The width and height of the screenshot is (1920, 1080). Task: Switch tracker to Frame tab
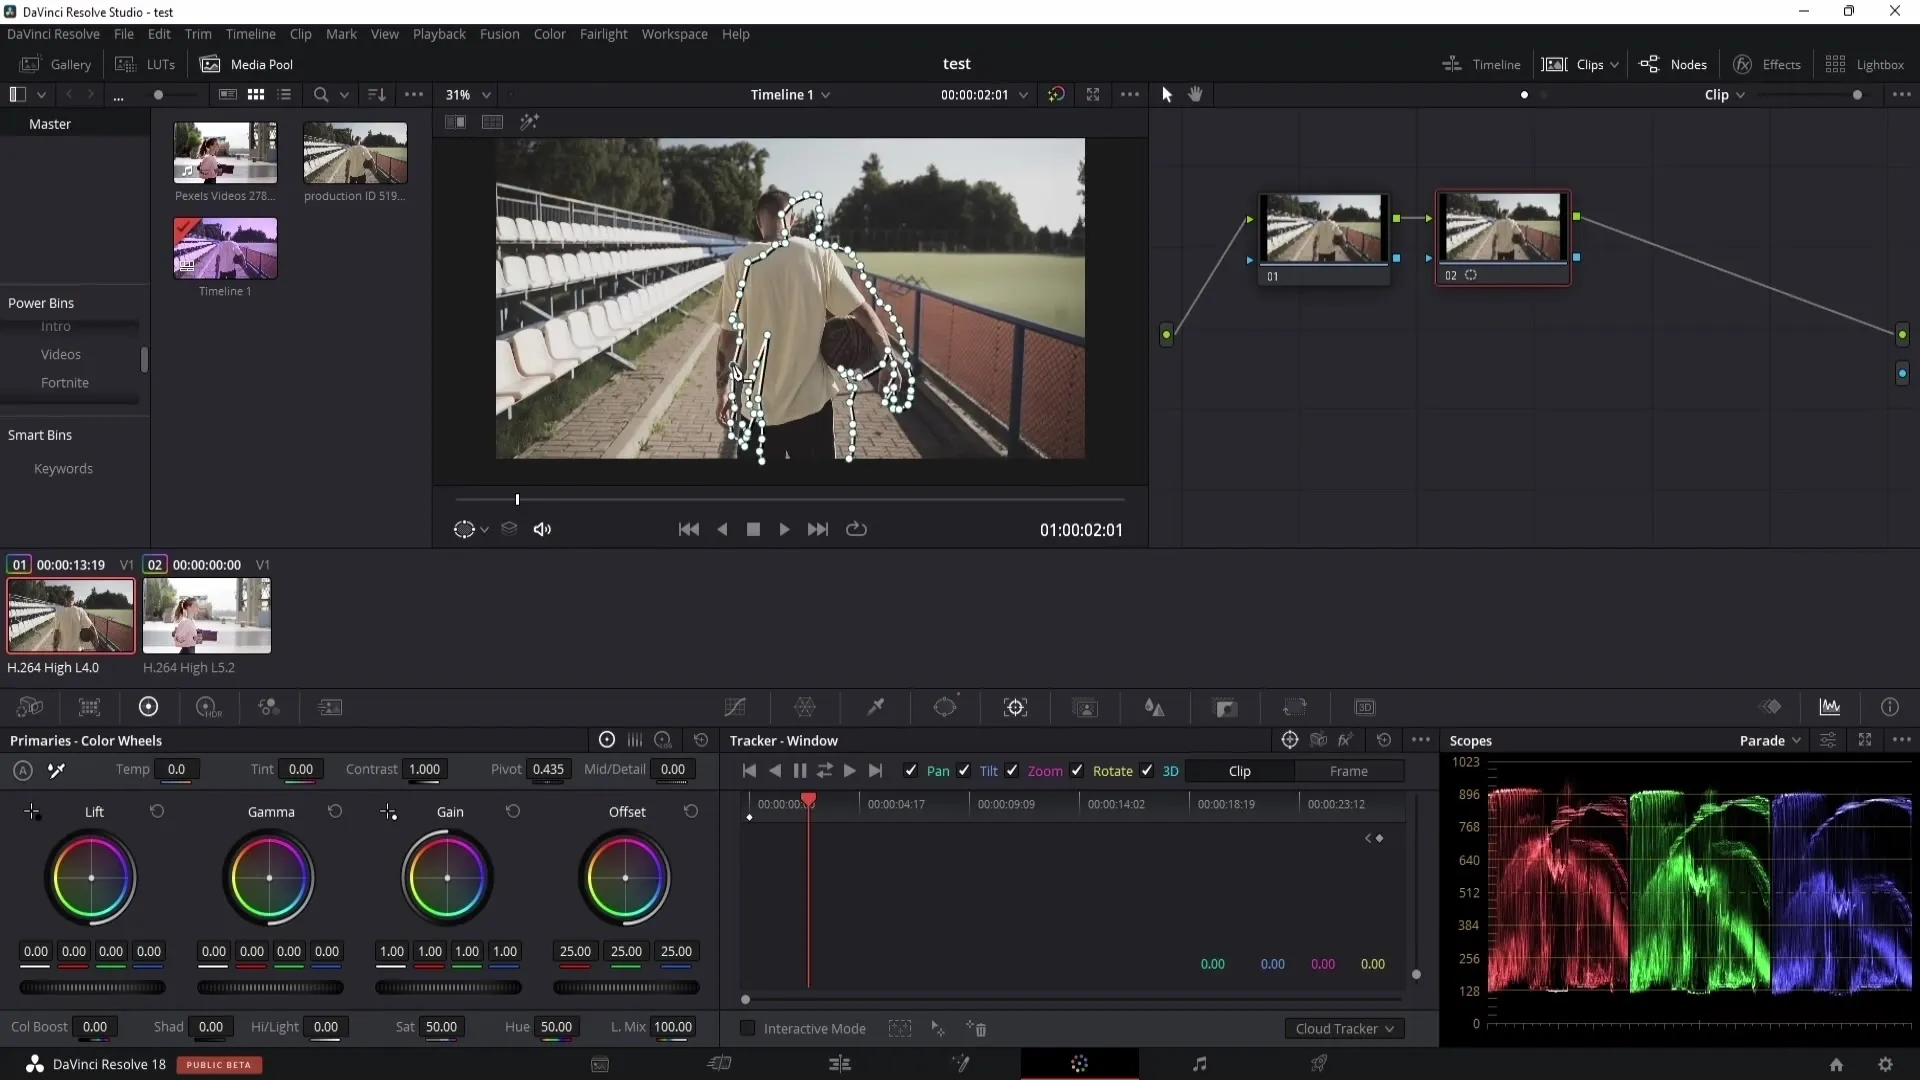pyautogui.click(x=1348, y=770)
